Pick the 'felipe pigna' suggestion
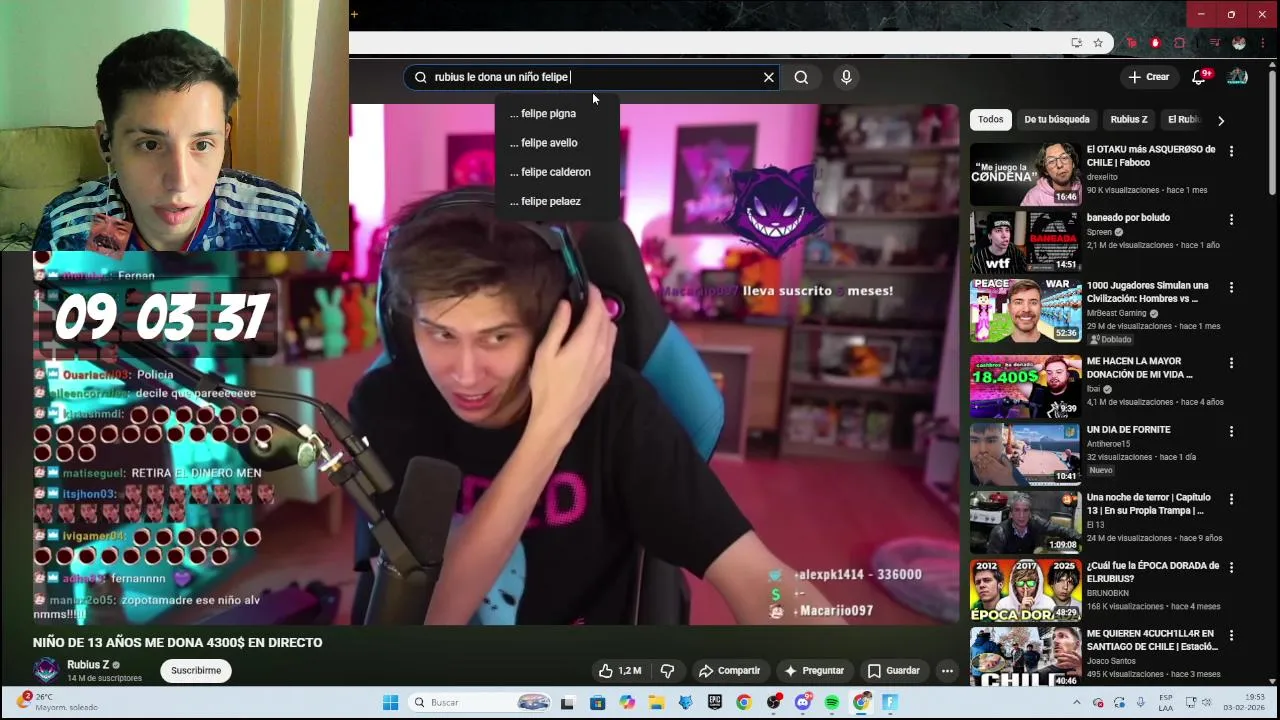The height and width of the screenshot is (720, 1280). click(556, 113)
